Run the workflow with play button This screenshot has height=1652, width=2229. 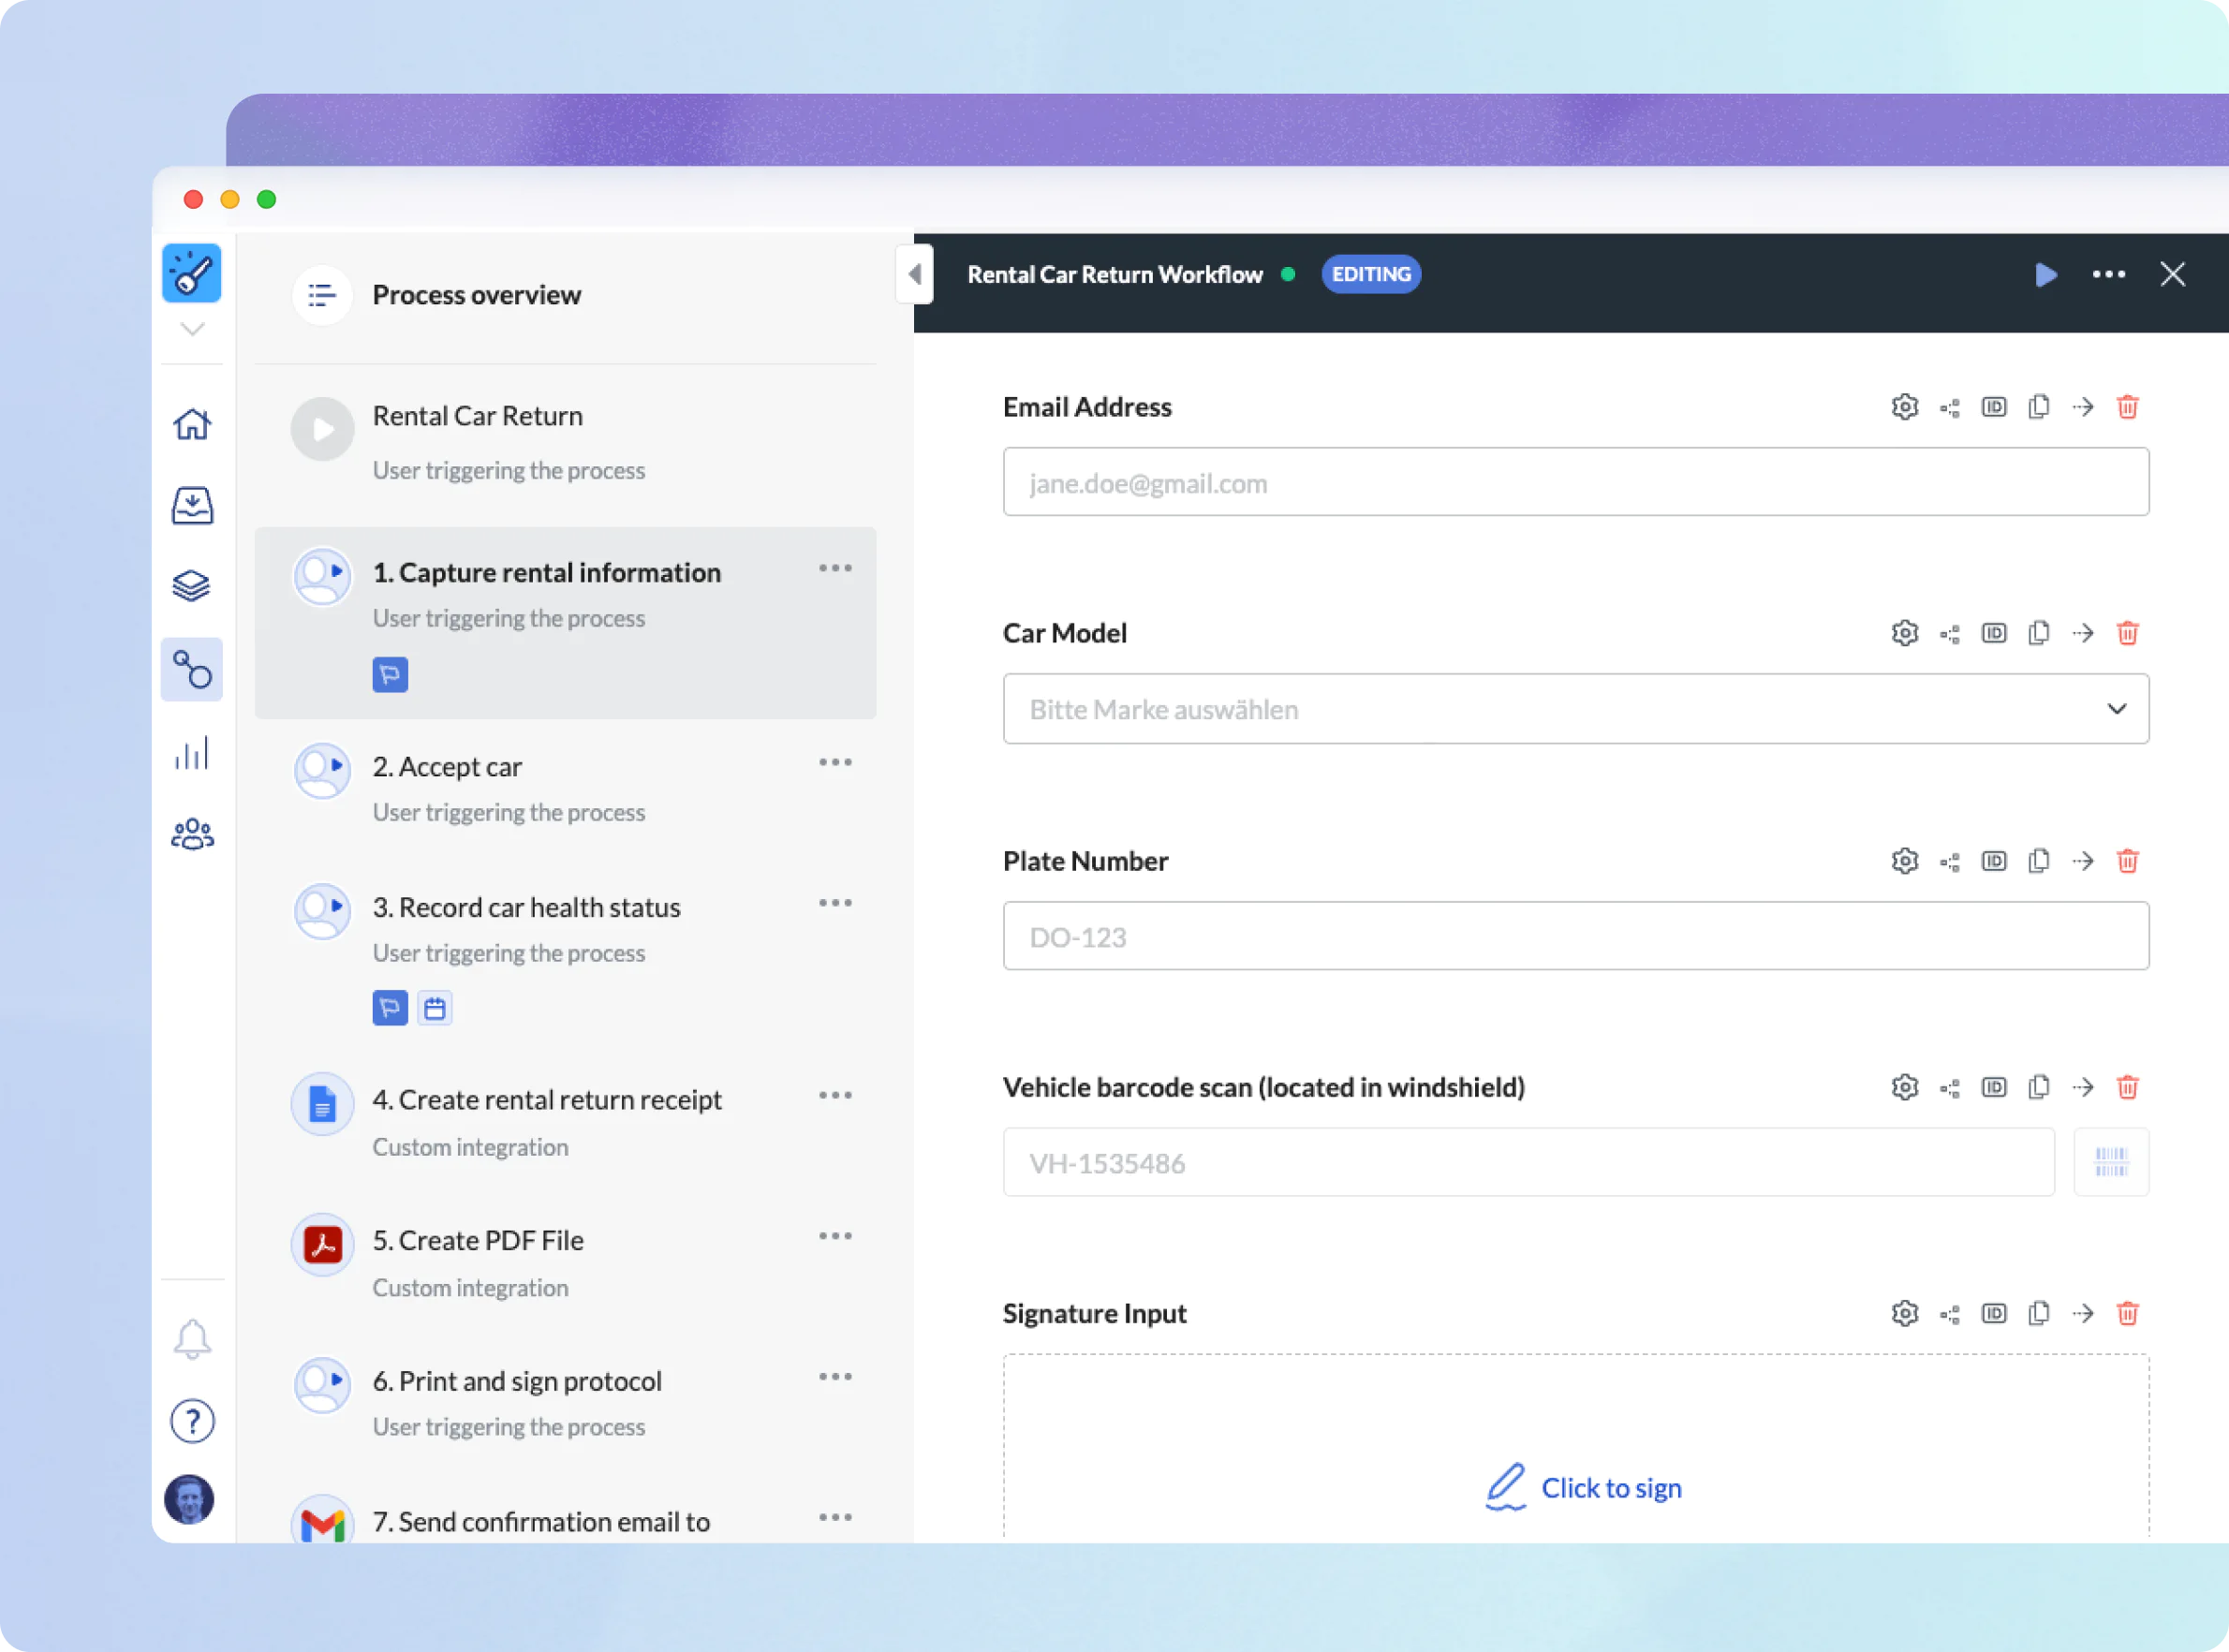[2045, 274]
